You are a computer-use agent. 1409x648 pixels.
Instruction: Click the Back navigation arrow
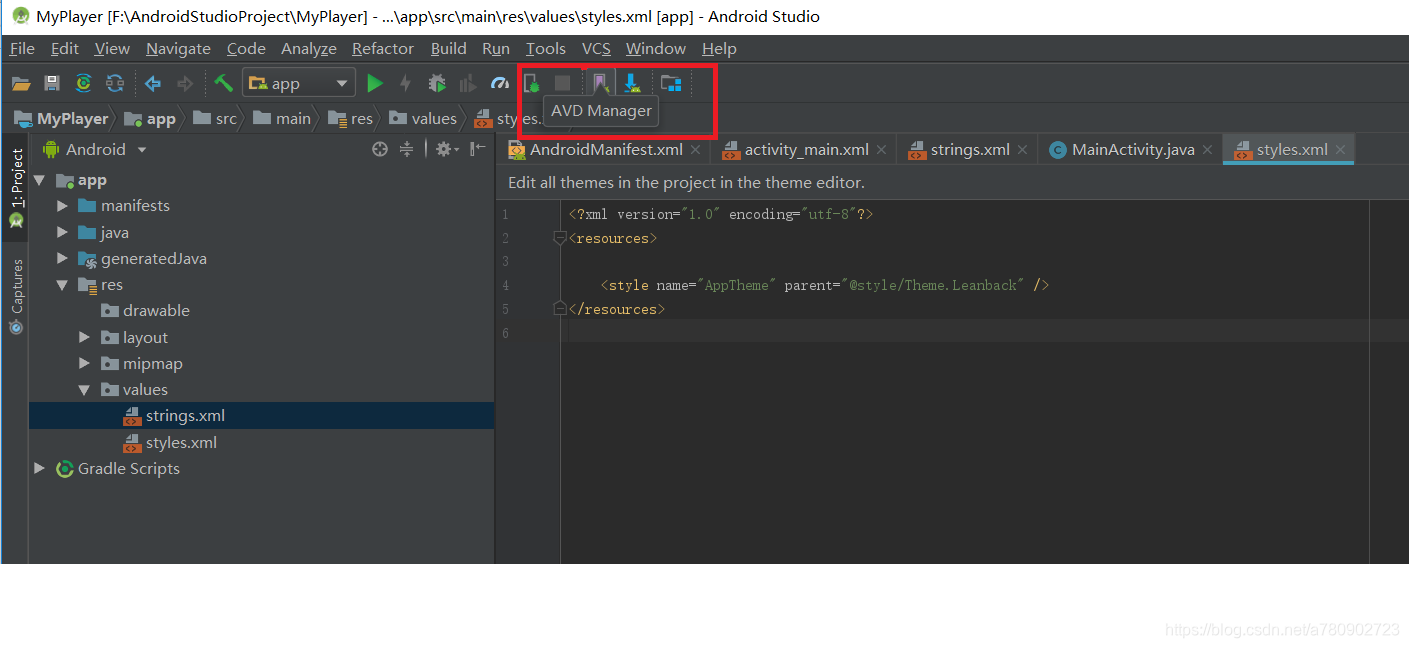(x=153, y=84)
